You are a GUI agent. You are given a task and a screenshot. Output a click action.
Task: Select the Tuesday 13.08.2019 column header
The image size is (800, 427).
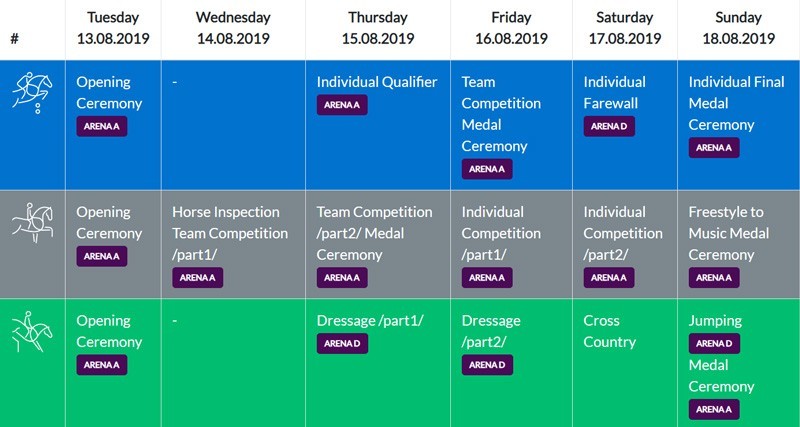pos(110,29)
